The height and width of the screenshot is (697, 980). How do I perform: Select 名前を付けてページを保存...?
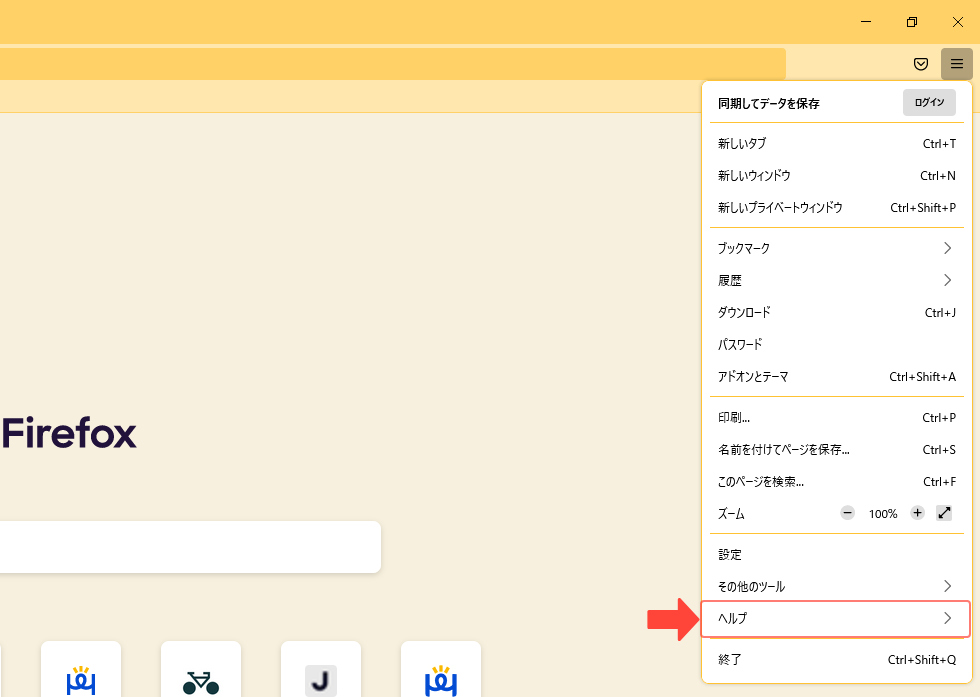(836, 449)
